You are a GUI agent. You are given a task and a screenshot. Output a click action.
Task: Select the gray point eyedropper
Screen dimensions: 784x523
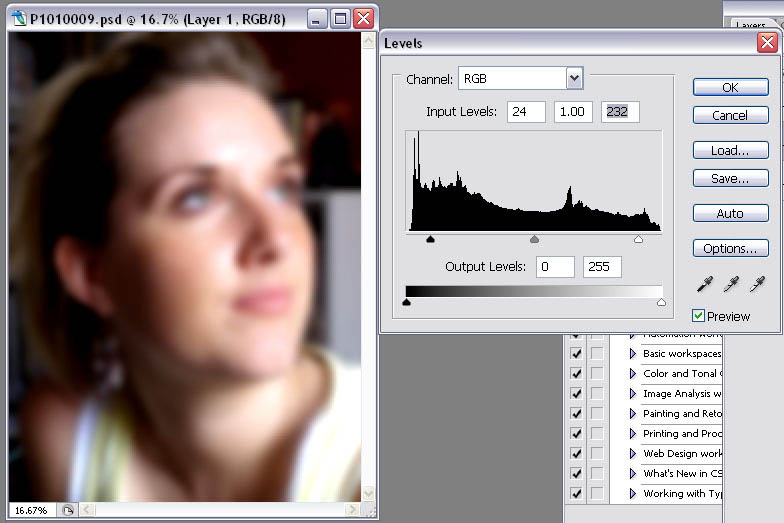732,284
